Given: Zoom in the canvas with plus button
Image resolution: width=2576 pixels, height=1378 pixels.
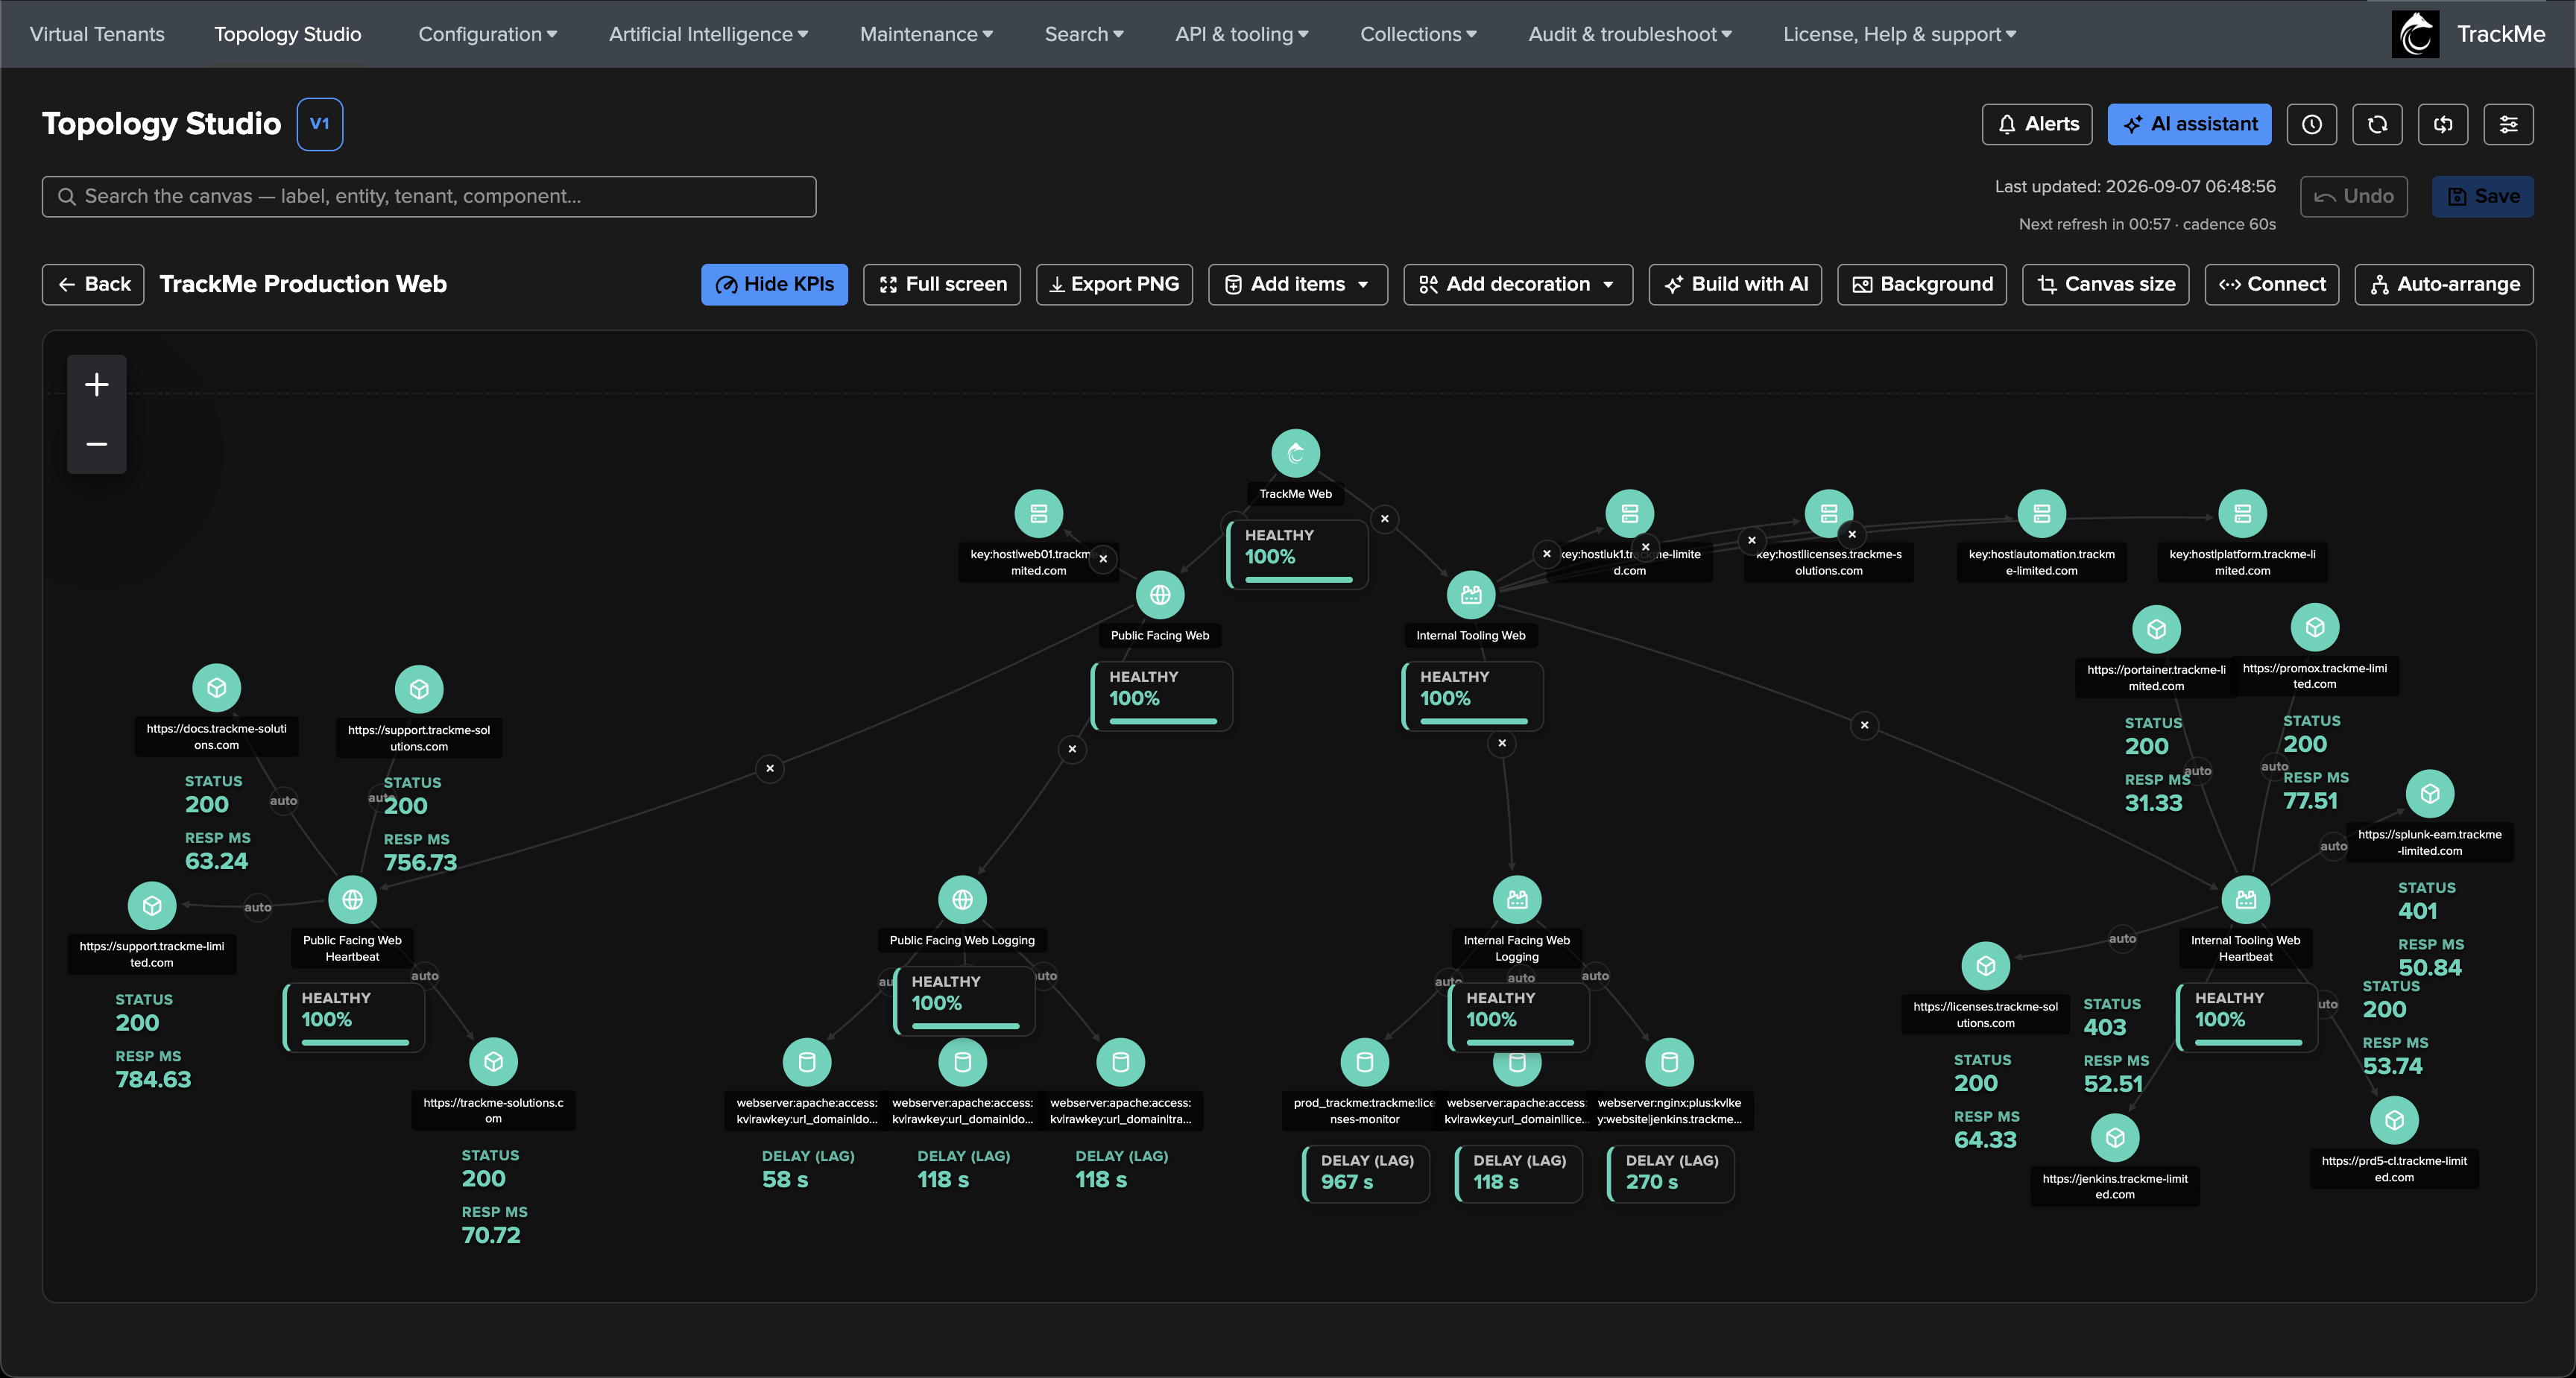Looking at the screenshot, I should (97, 385).
